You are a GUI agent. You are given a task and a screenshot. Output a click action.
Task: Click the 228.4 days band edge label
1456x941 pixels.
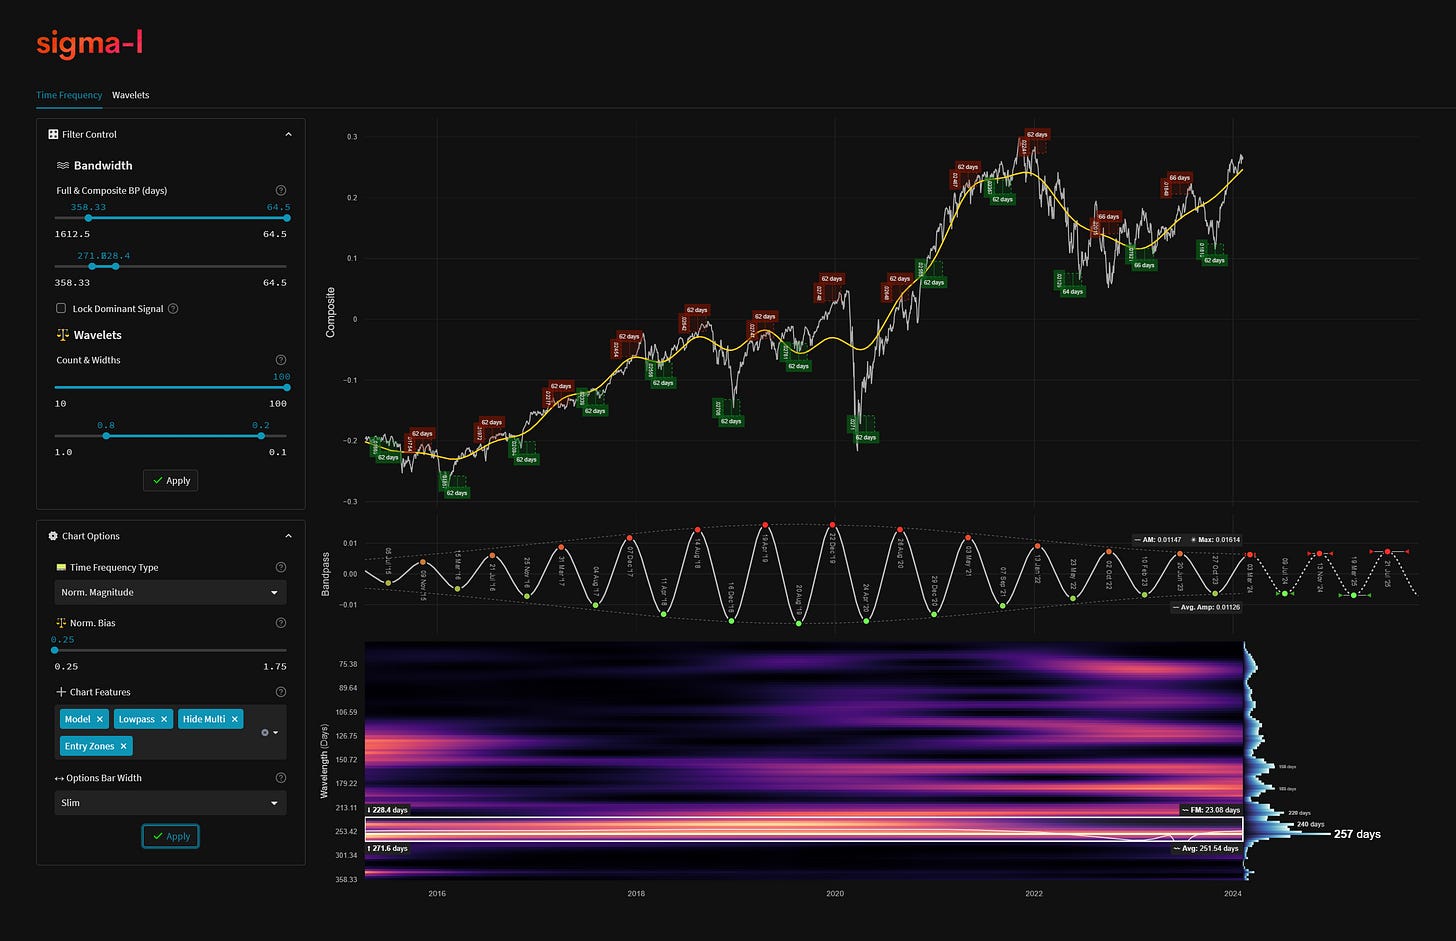tap(388, 810)
